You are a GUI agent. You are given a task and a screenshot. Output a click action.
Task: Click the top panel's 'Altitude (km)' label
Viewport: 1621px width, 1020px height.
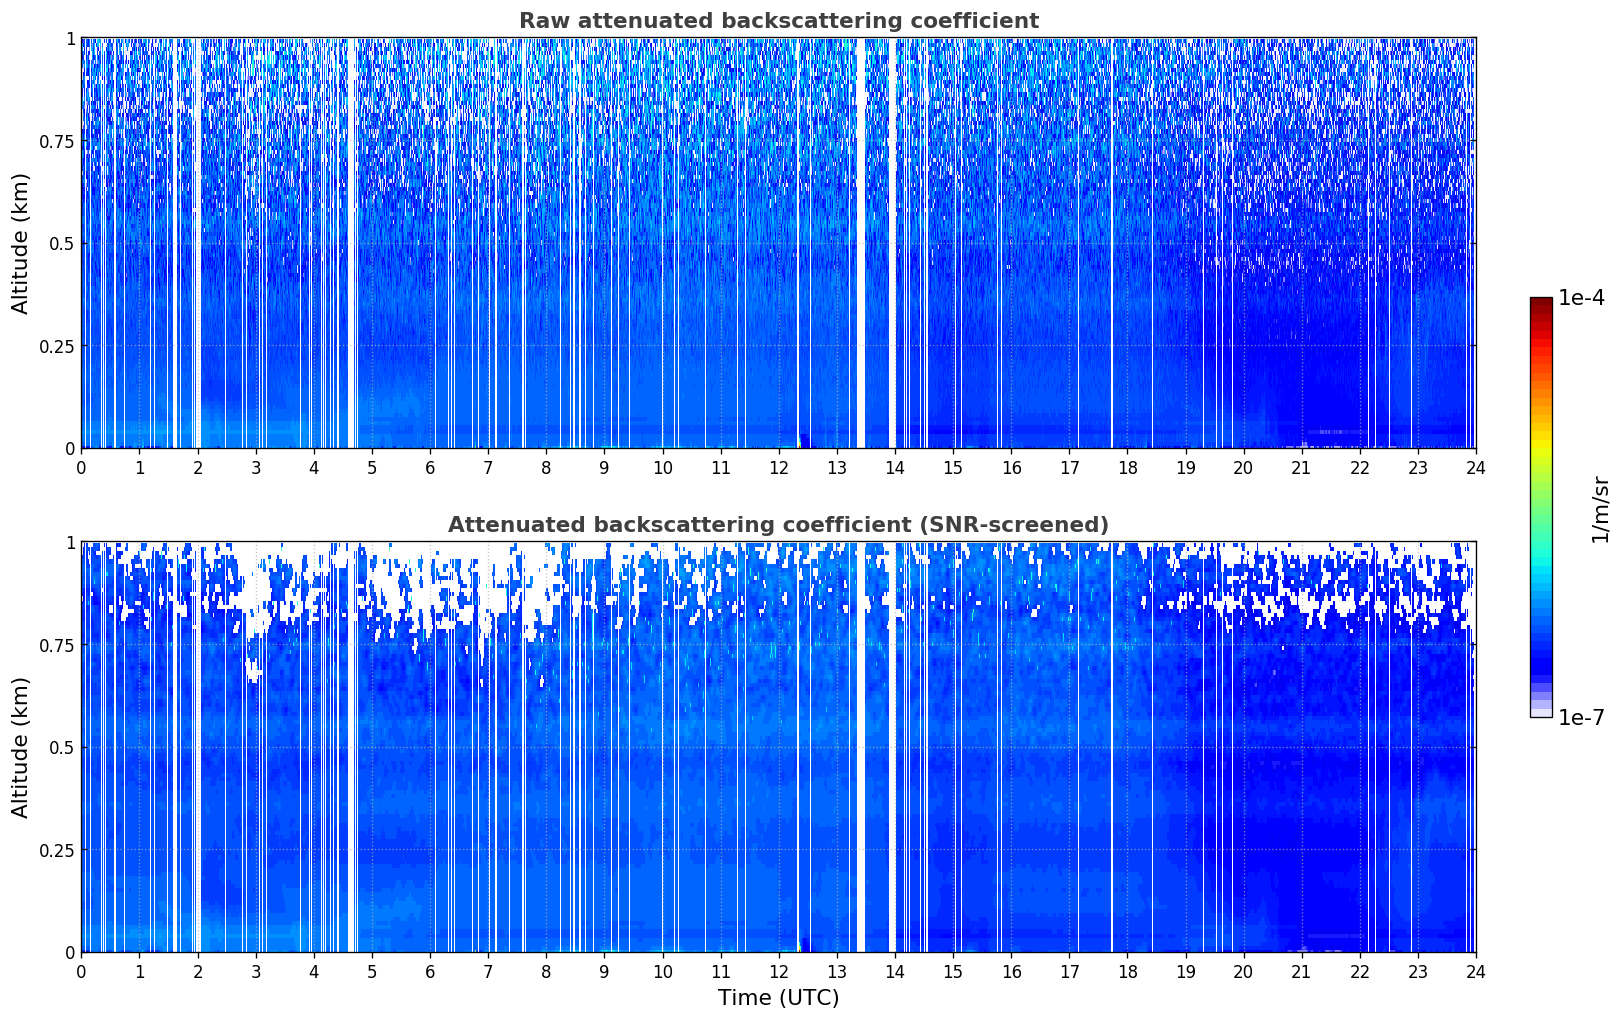point(21,243)
